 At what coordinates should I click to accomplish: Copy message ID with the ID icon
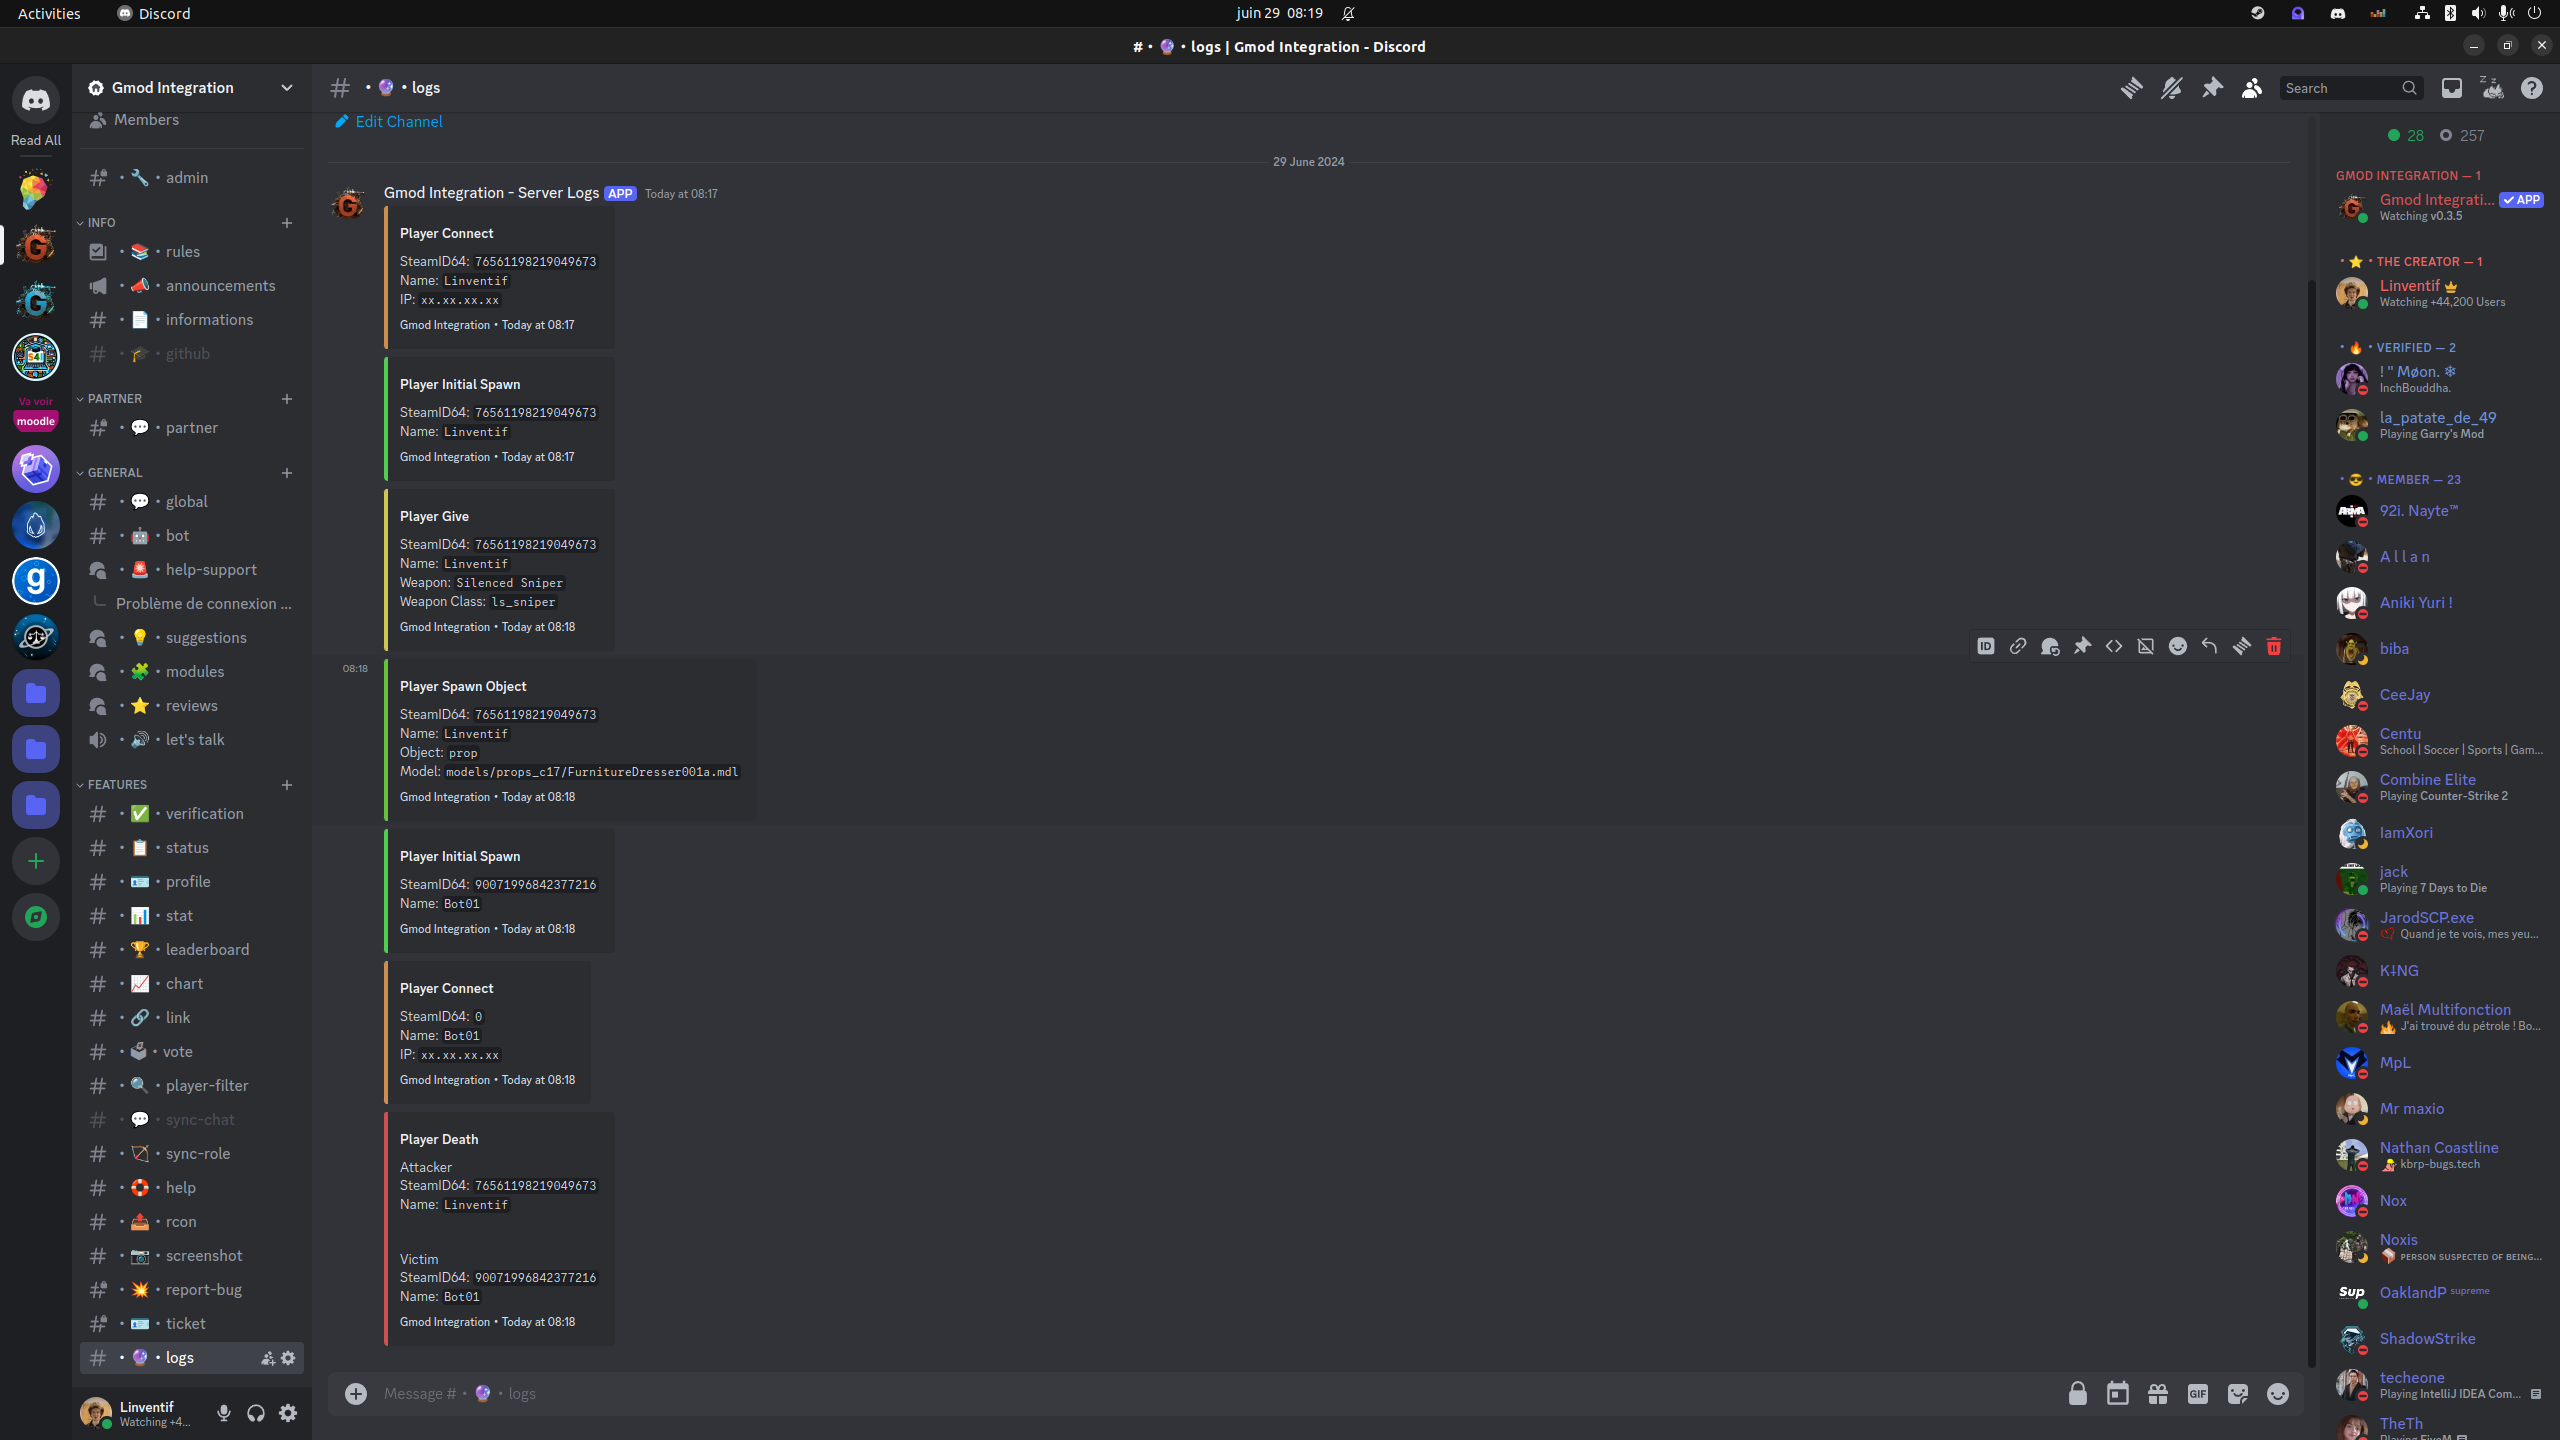(x=1986, y=646)
